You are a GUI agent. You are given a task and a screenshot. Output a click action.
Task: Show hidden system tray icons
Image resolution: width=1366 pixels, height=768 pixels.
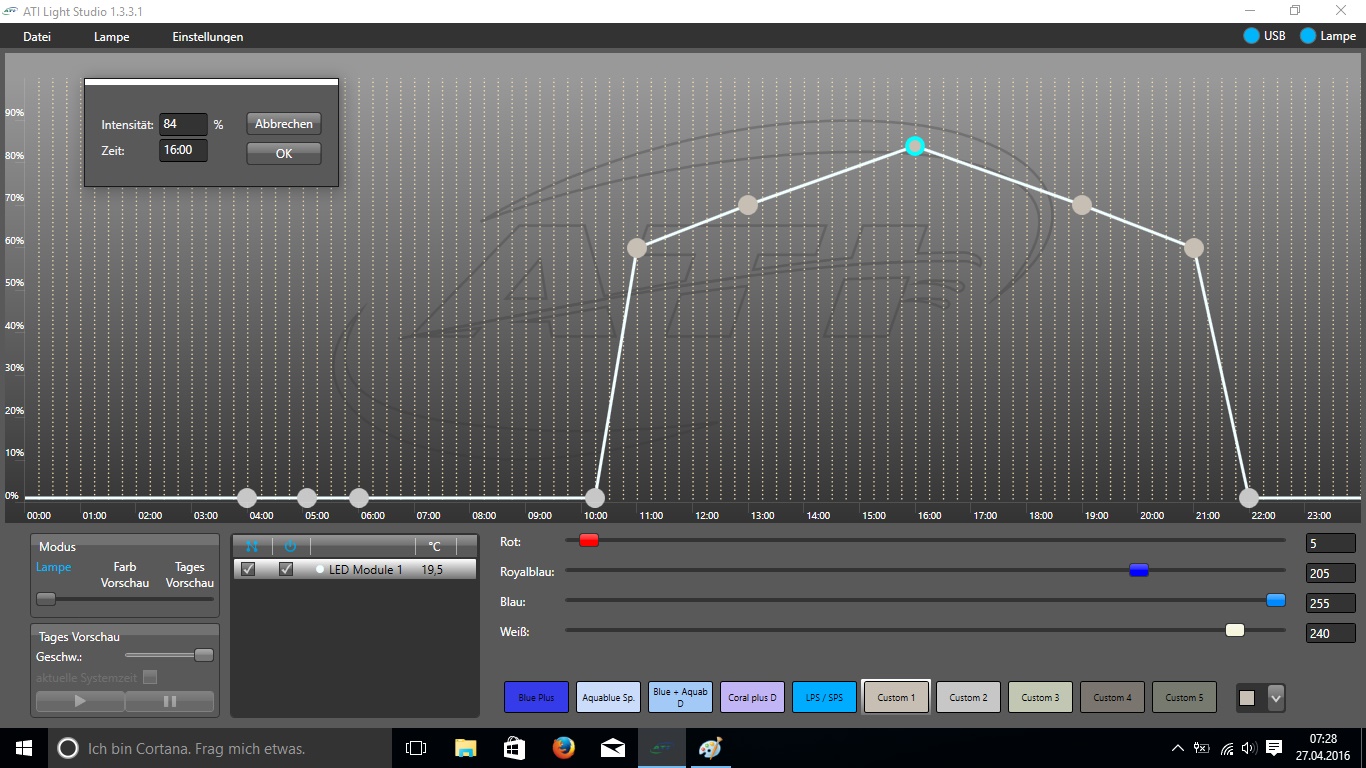click(x=1178, y=748)
